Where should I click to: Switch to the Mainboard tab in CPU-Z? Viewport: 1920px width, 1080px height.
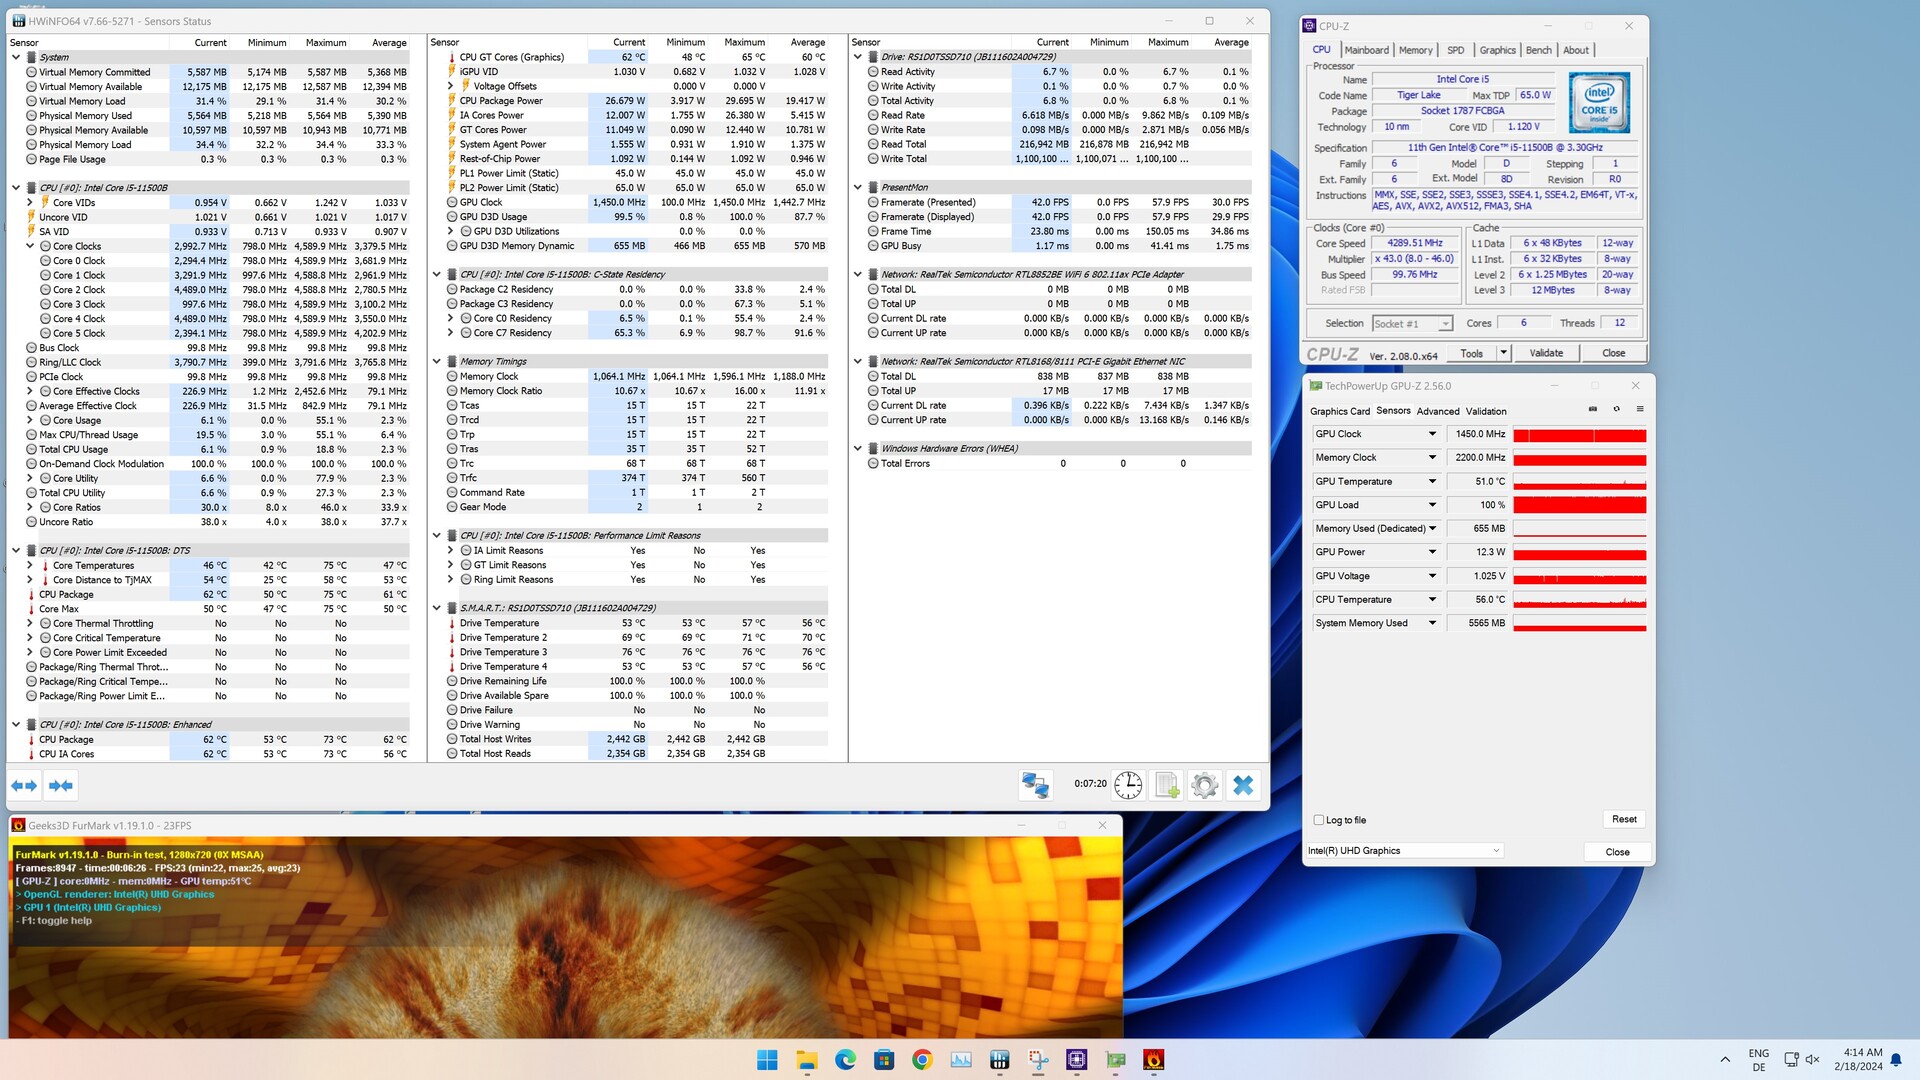(x=1366, y=50)
